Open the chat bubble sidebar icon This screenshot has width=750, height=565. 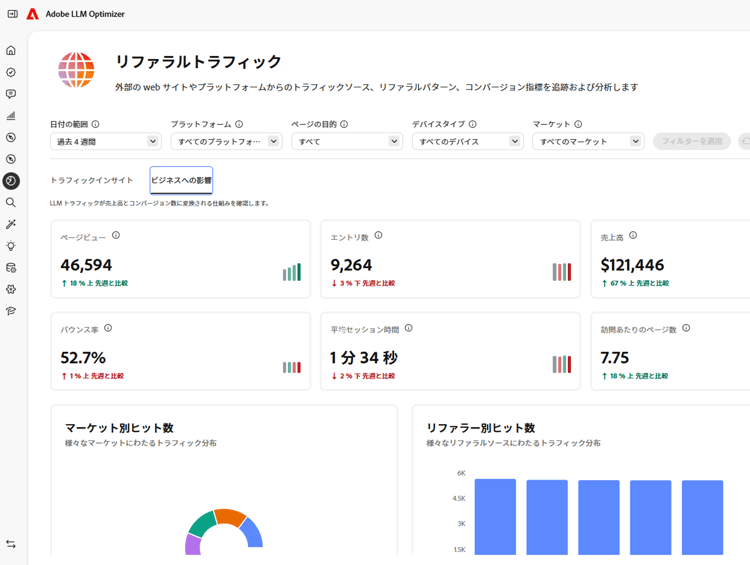pos(11,94)
